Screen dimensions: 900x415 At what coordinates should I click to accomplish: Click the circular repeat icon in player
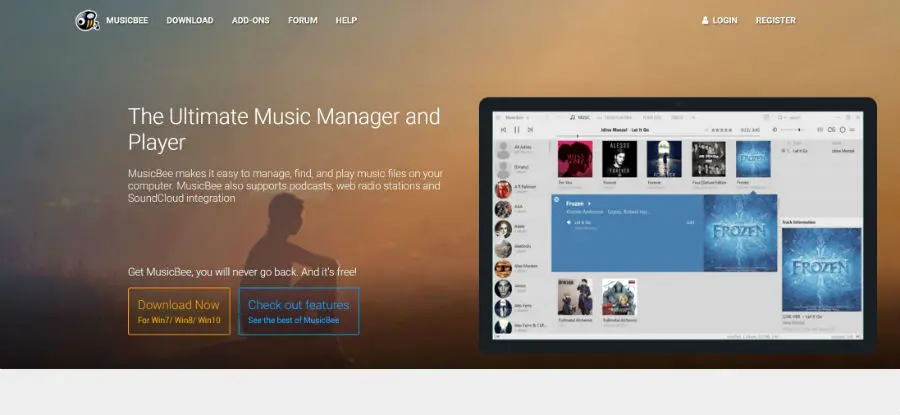843,130
